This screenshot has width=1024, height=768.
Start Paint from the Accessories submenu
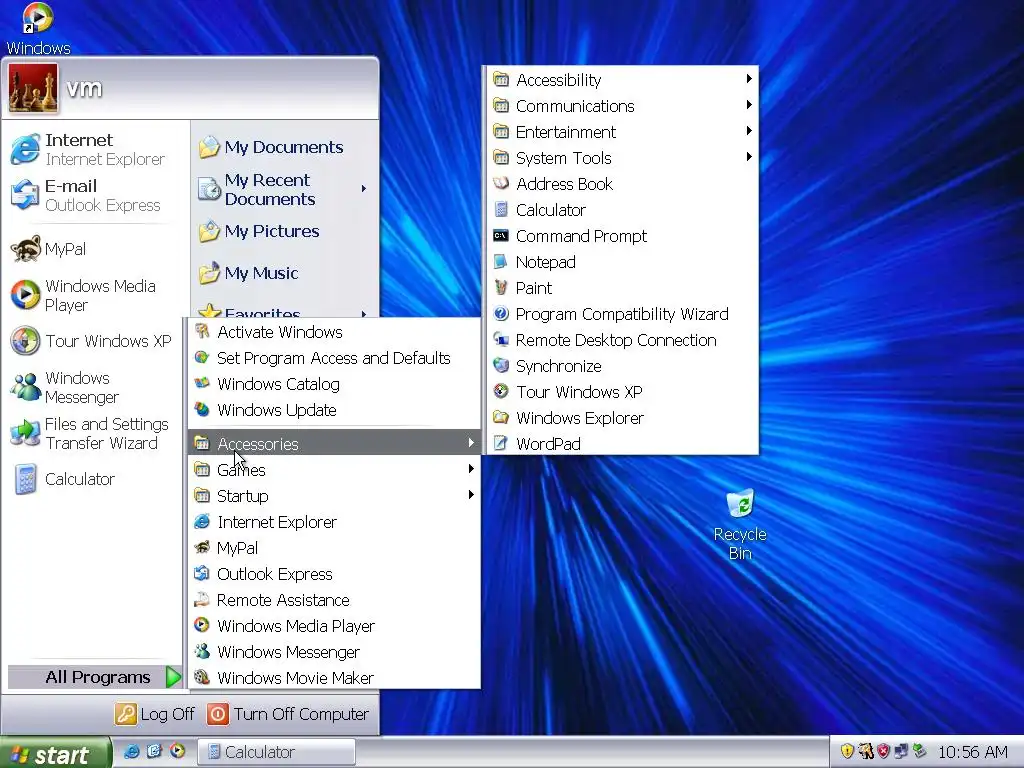coord(622,288)
